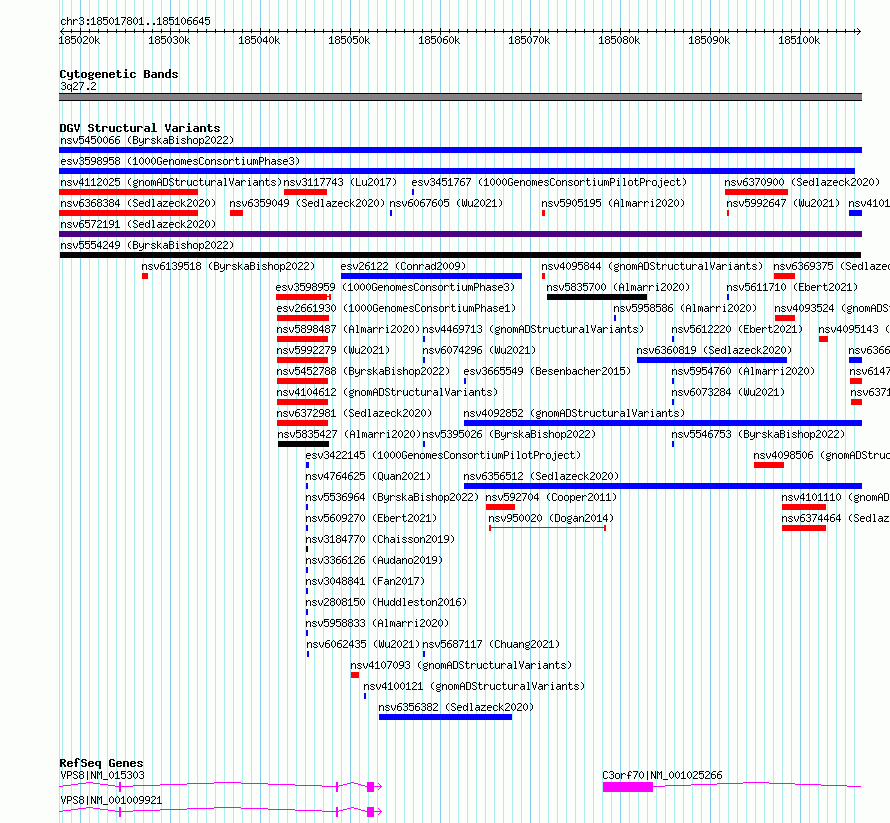Click the nsv3117743 (Lu2017) label
Screen dimensions: 890x823
340,182
